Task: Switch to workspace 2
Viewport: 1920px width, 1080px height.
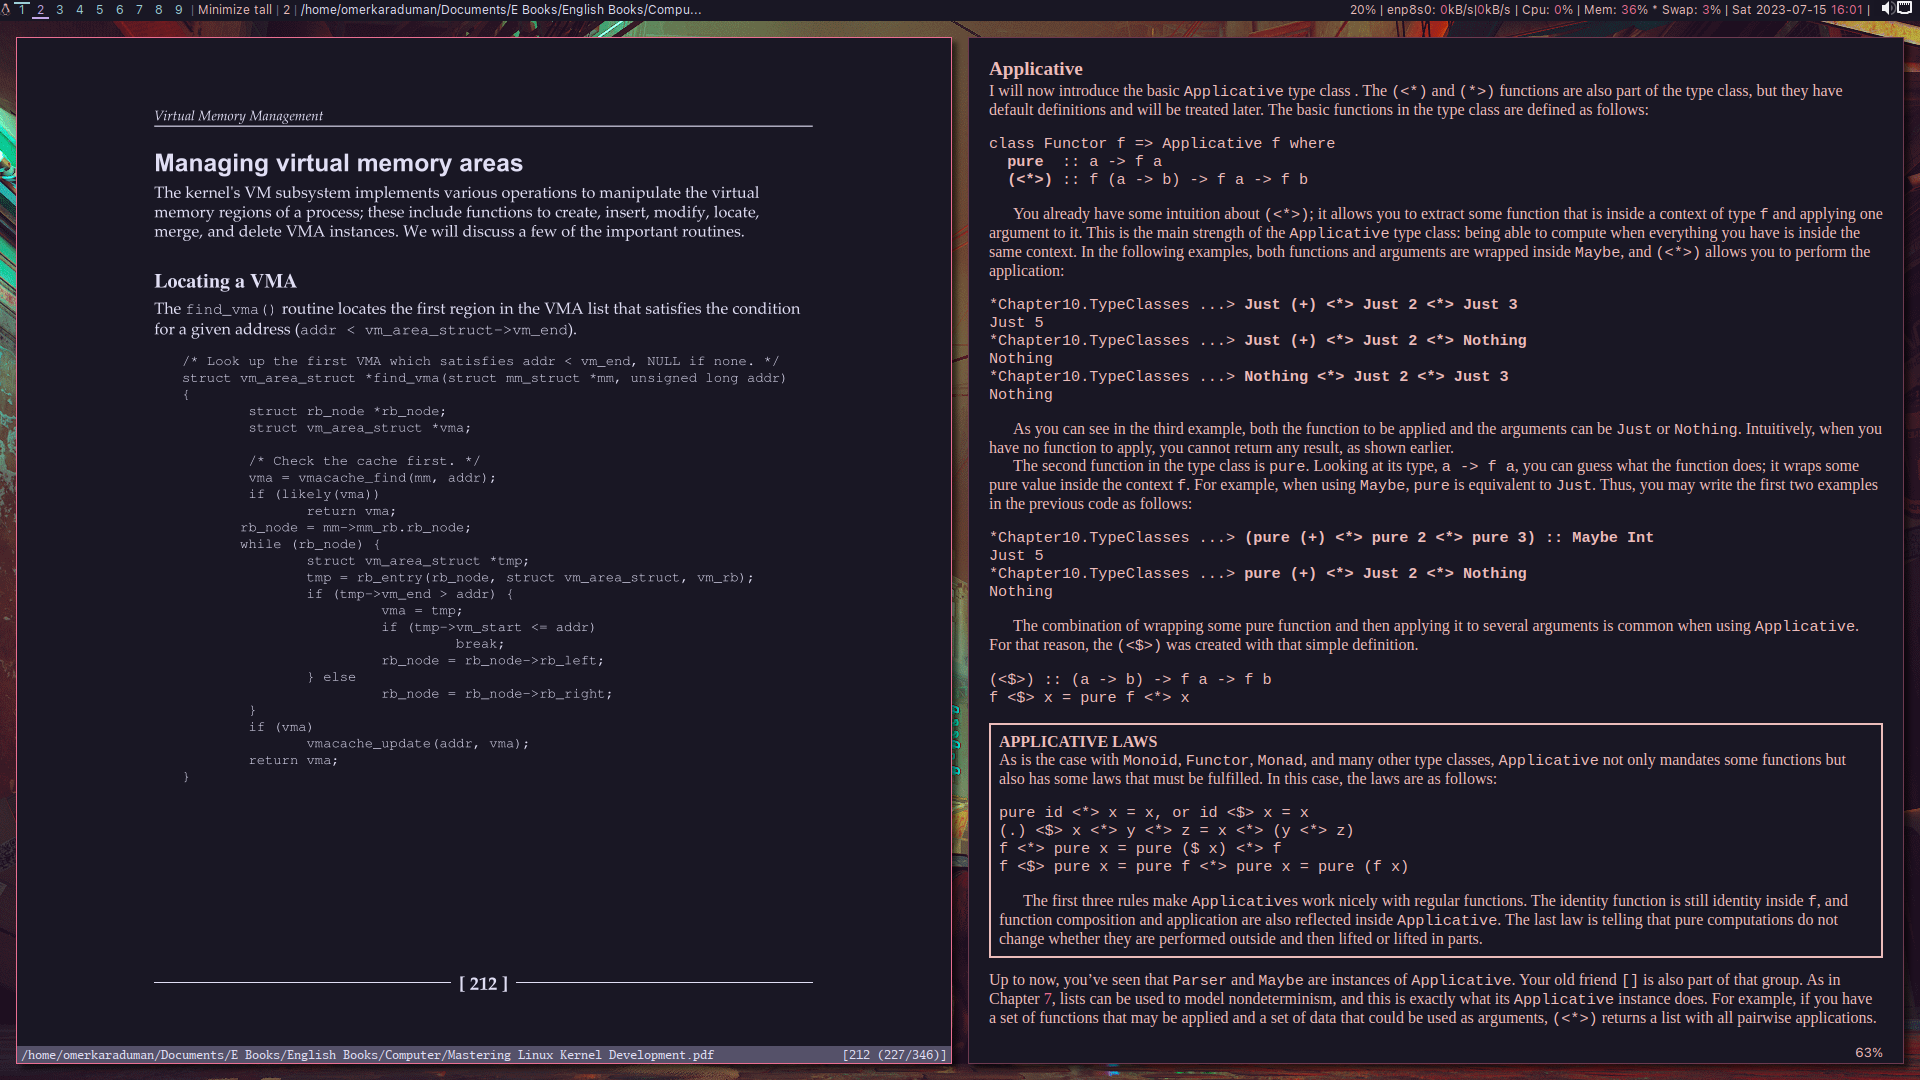Action: pos(41,9)
